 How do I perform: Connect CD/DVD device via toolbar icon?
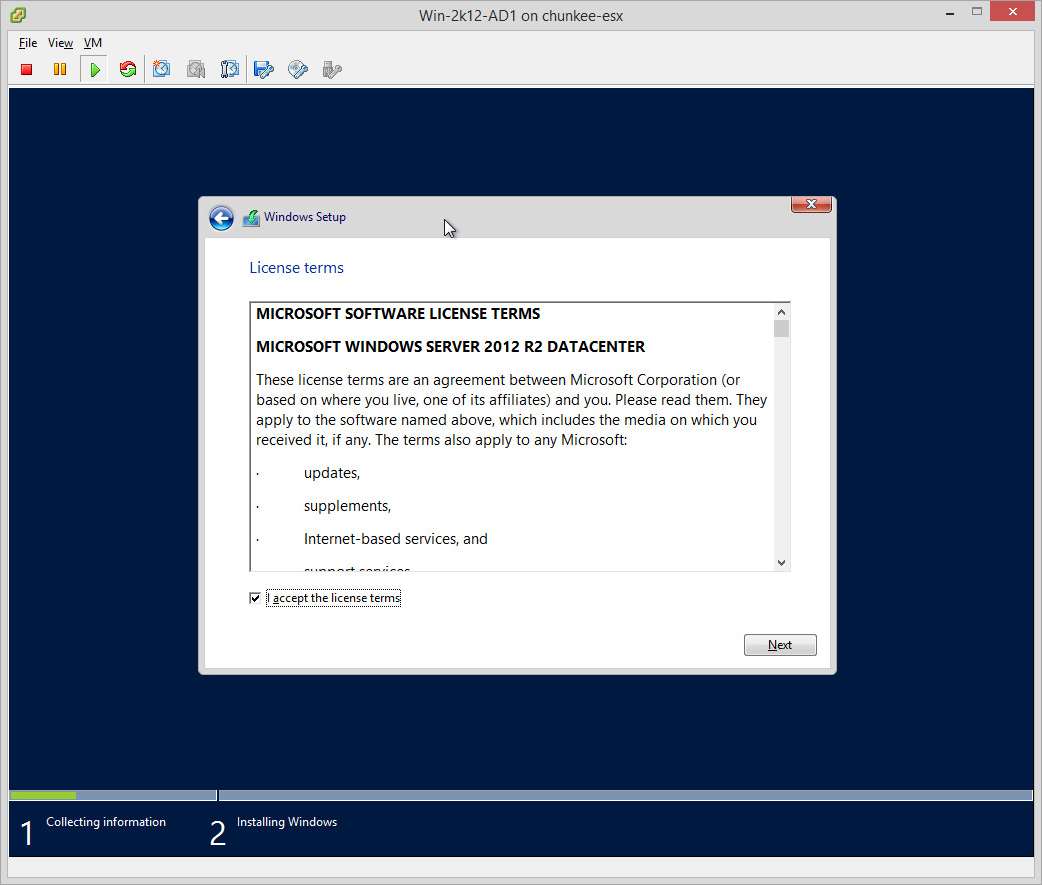[298, 69]
